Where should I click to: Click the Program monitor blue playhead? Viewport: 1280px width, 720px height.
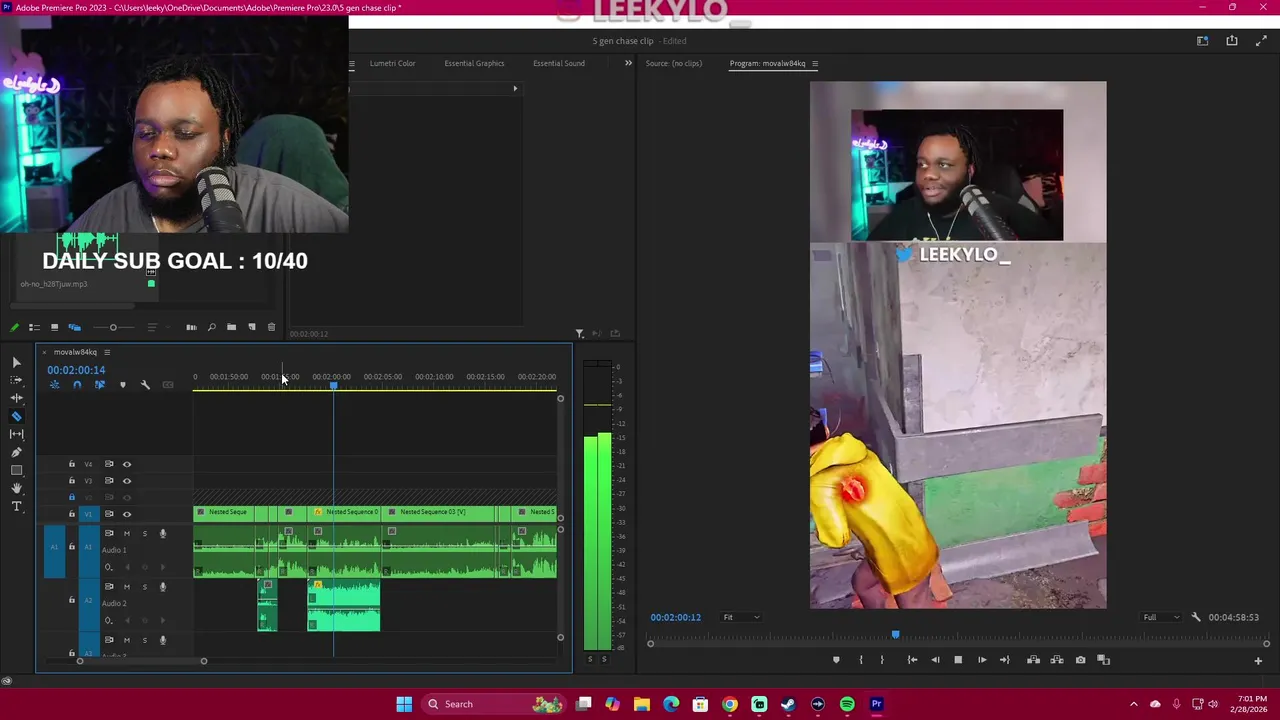coord(895,634)
